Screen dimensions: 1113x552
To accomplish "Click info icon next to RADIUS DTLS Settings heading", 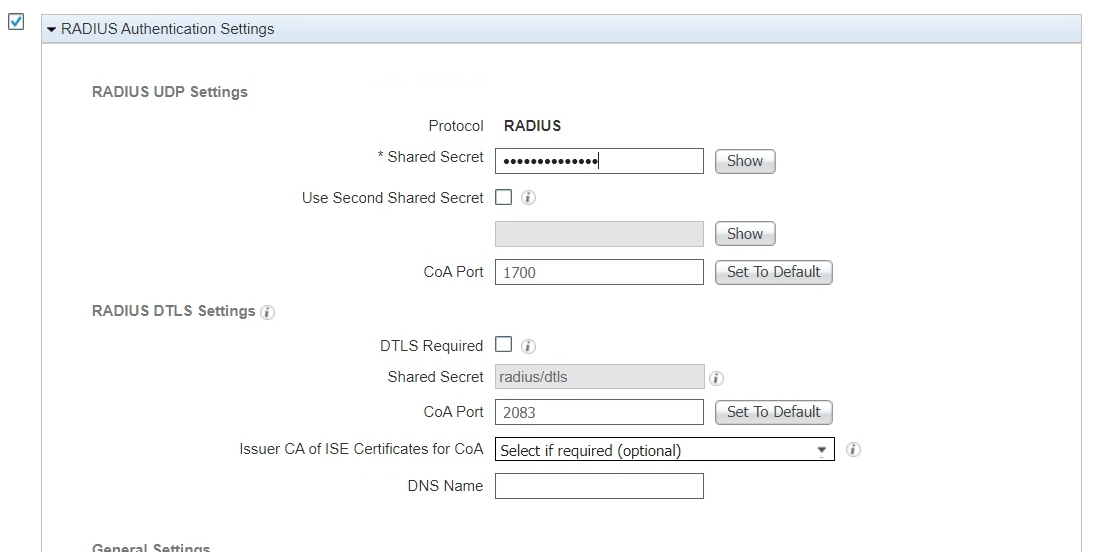I will [267, 312].
